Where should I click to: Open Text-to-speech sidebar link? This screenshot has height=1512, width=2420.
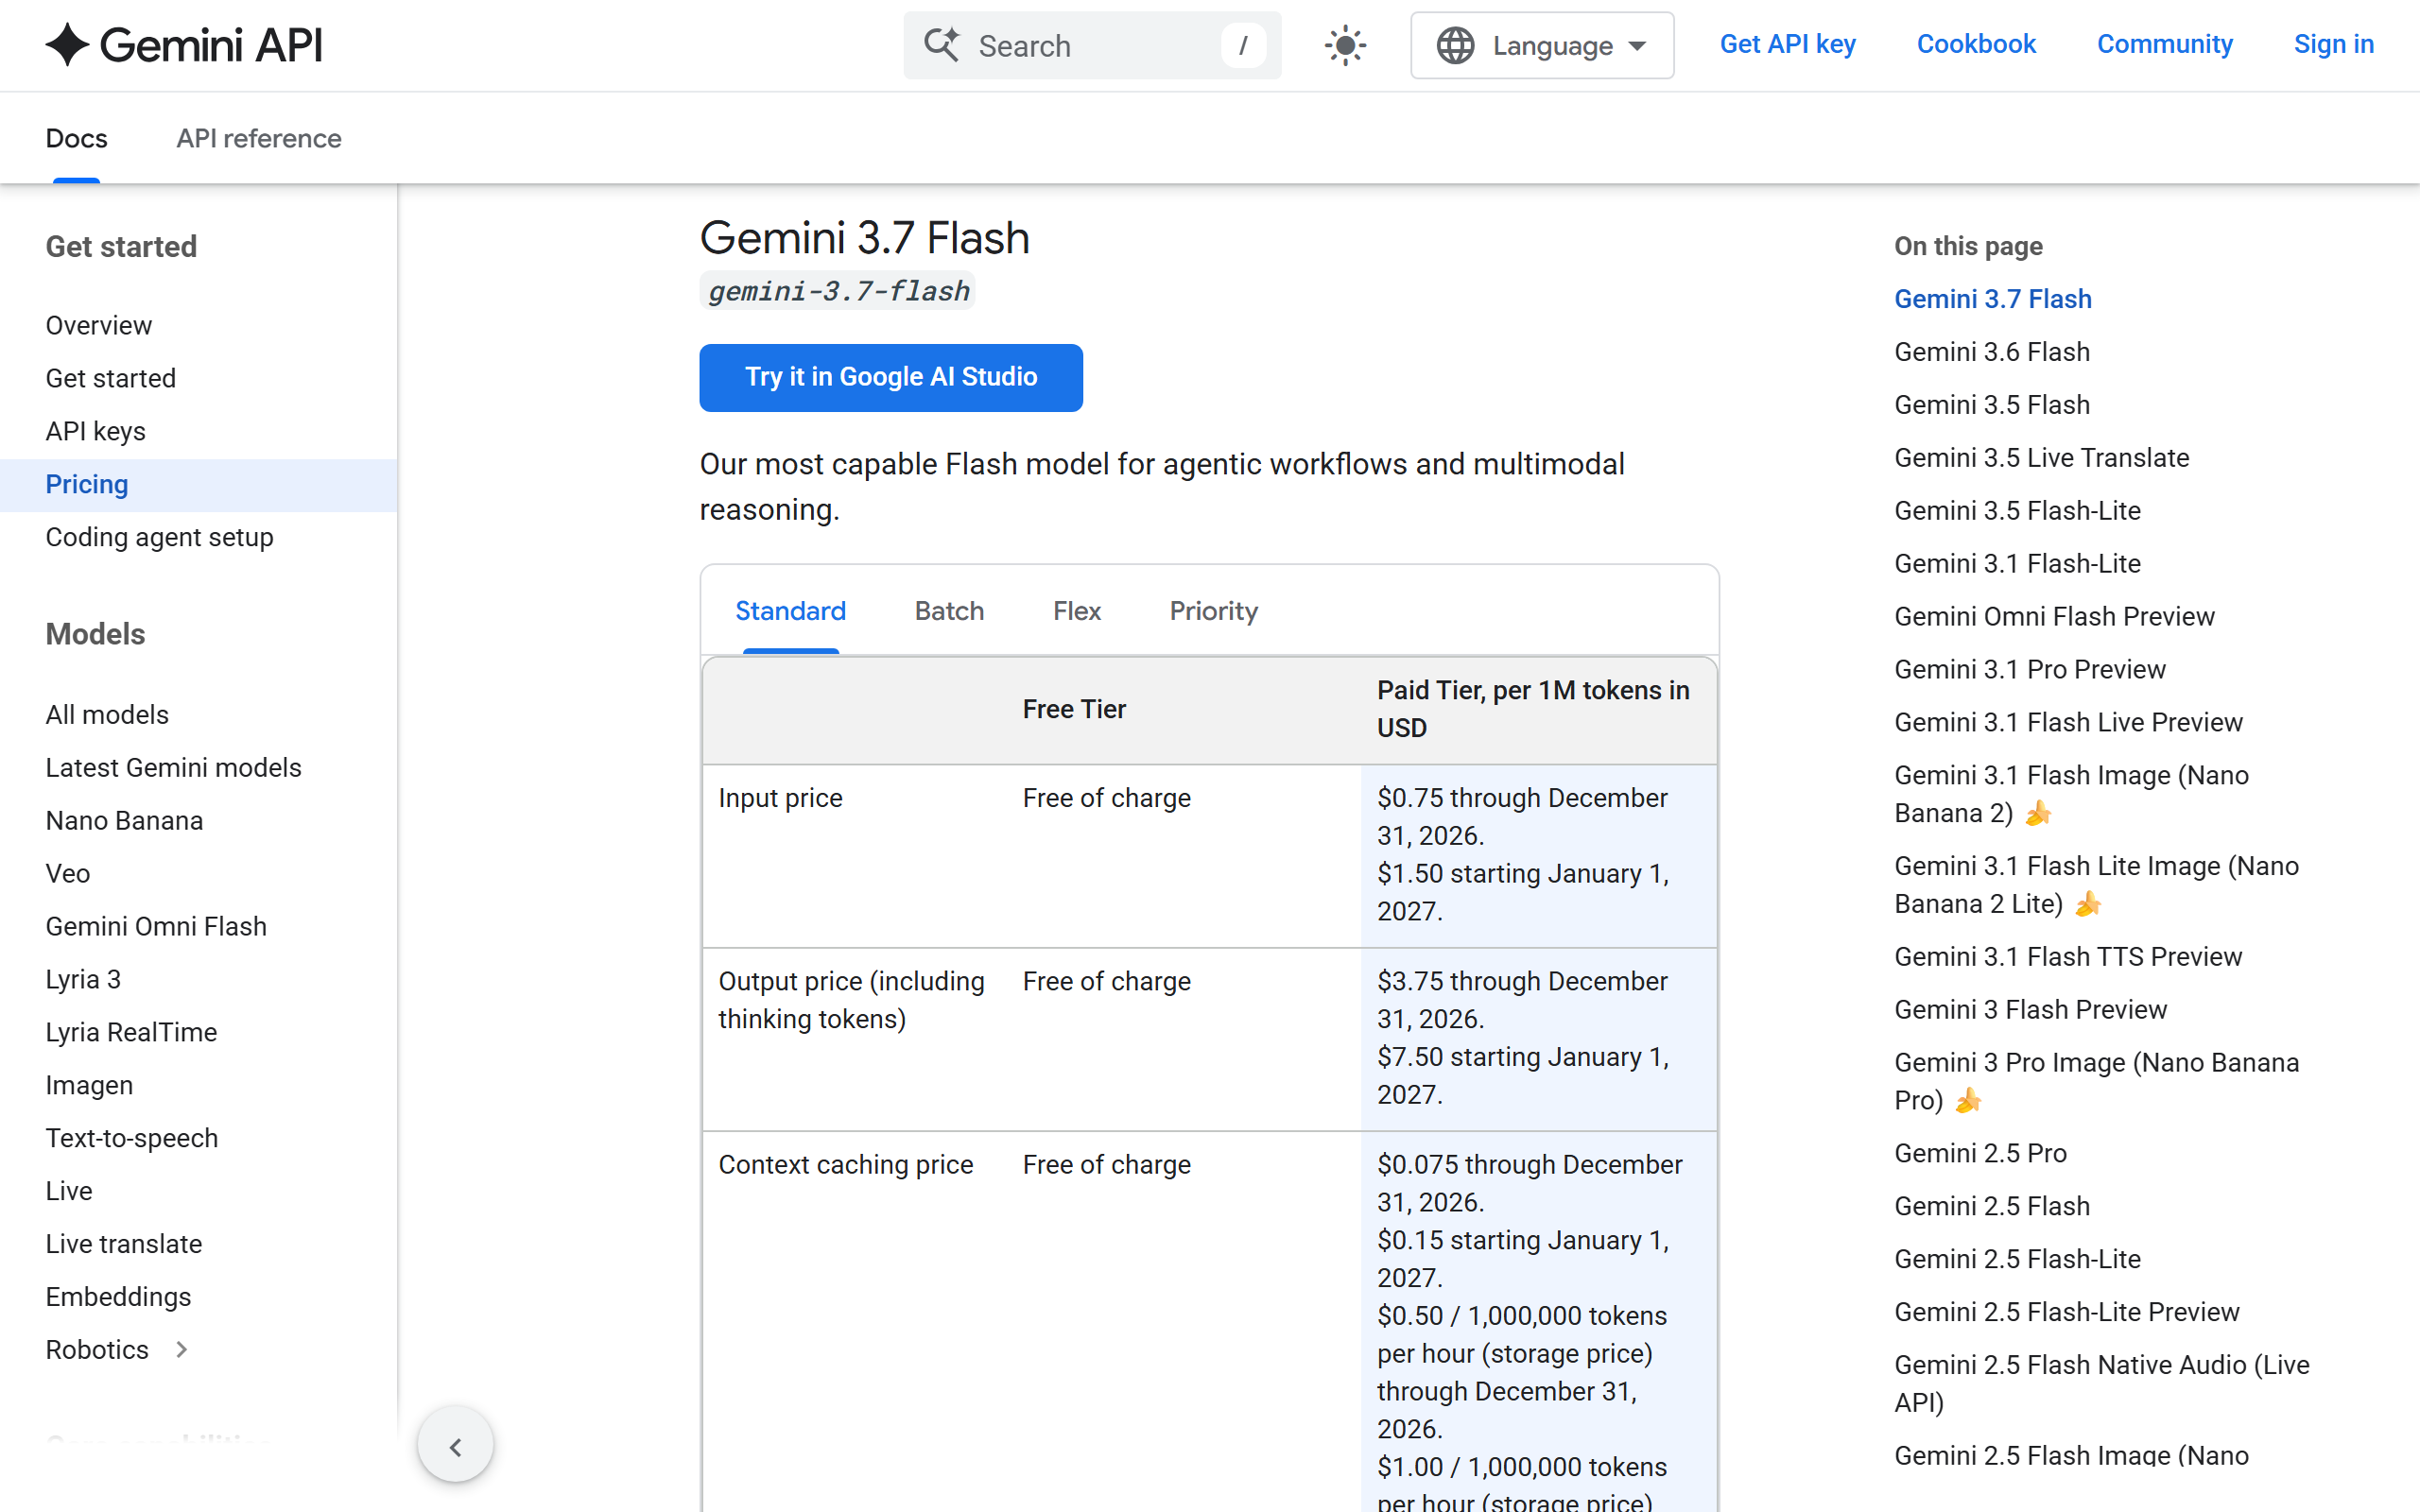(x=132, y=1138)
